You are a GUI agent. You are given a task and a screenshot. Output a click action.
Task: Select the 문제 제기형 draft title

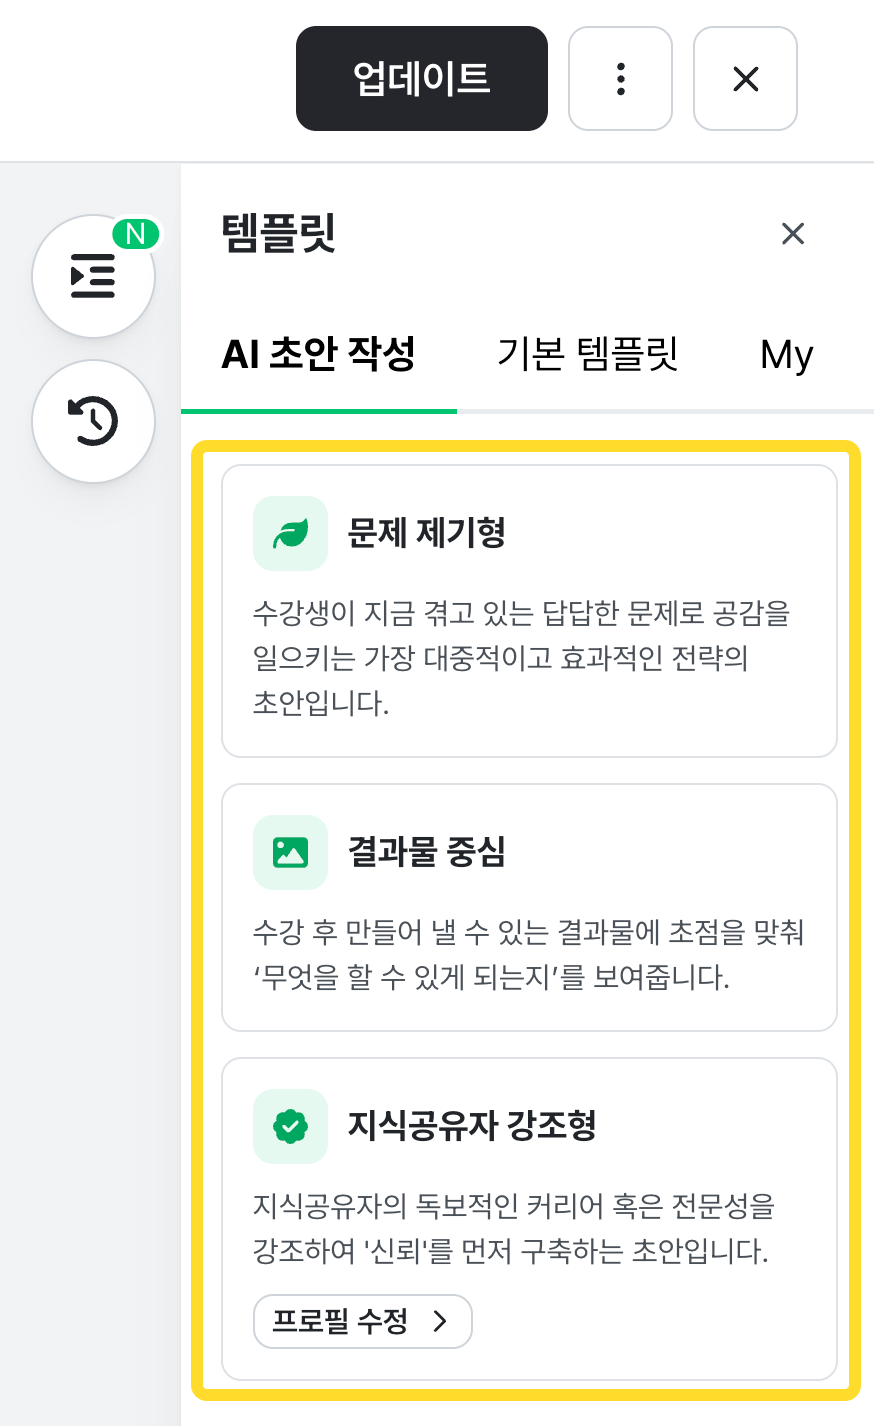tap(426, 533)
